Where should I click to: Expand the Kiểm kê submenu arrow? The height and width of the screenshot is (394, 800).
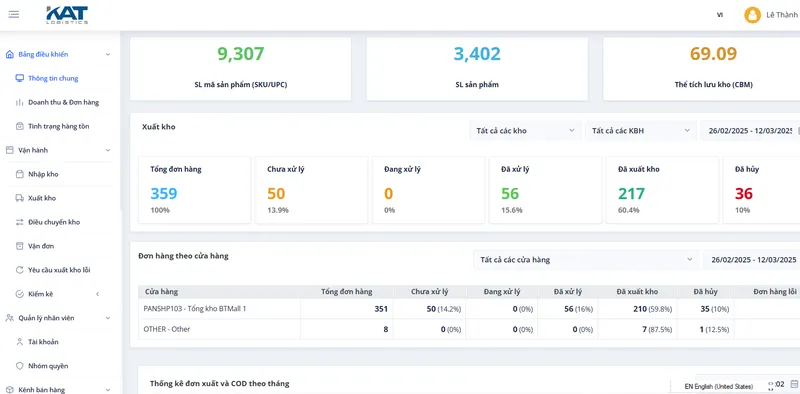(97, 294)
